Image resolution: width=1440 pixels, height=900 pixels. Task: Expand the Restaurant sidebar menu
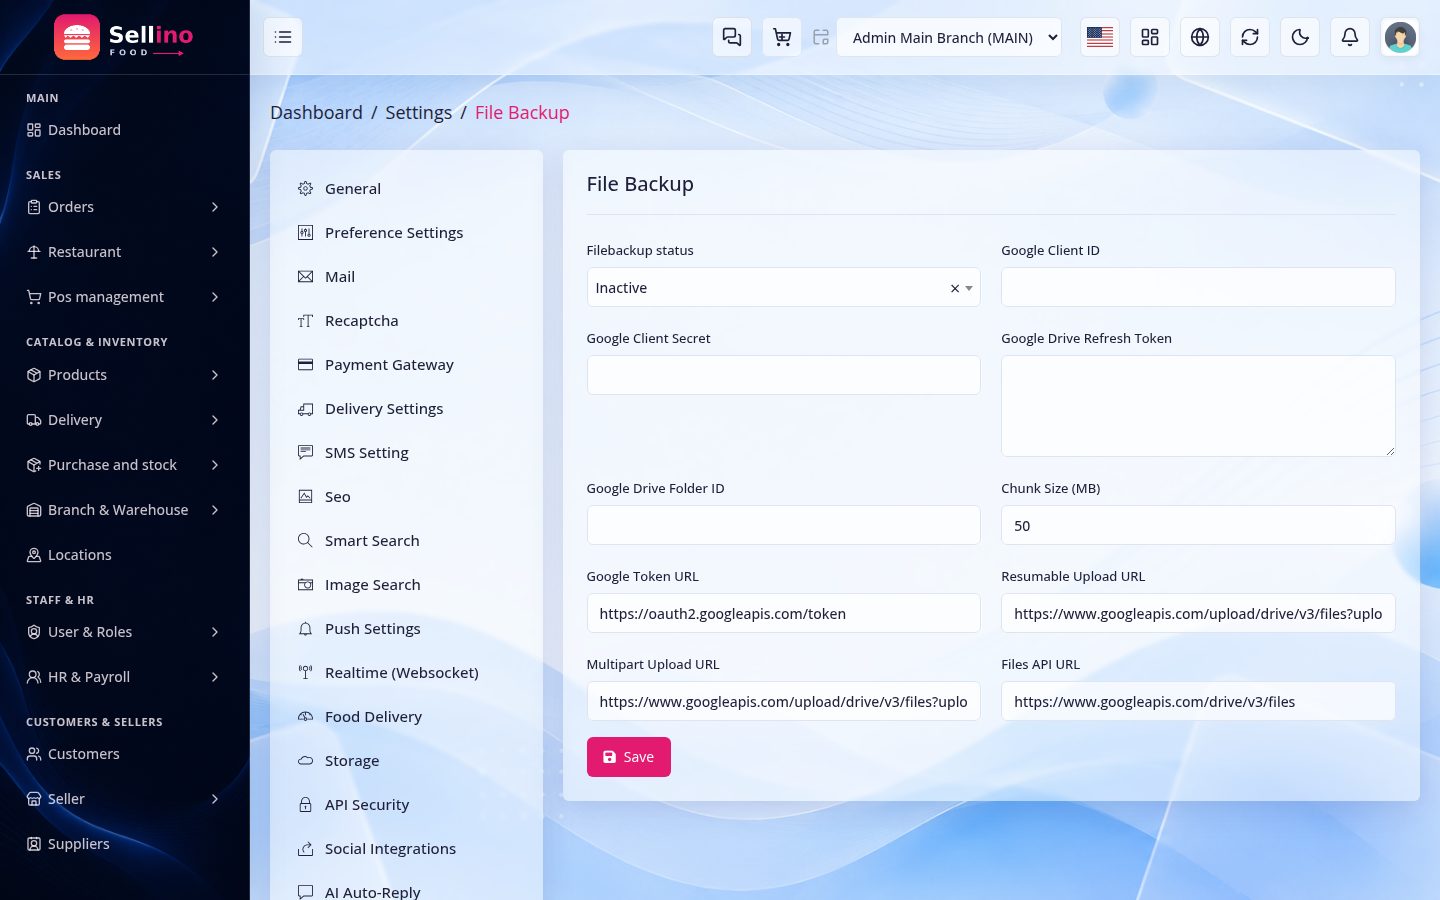click(124, 252)
